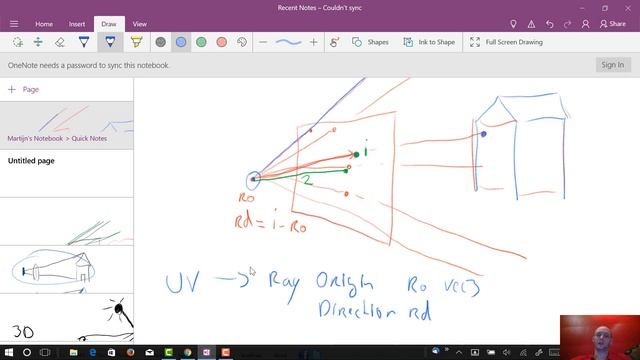Start Full Screen Drawing mode

coord(506,42)
